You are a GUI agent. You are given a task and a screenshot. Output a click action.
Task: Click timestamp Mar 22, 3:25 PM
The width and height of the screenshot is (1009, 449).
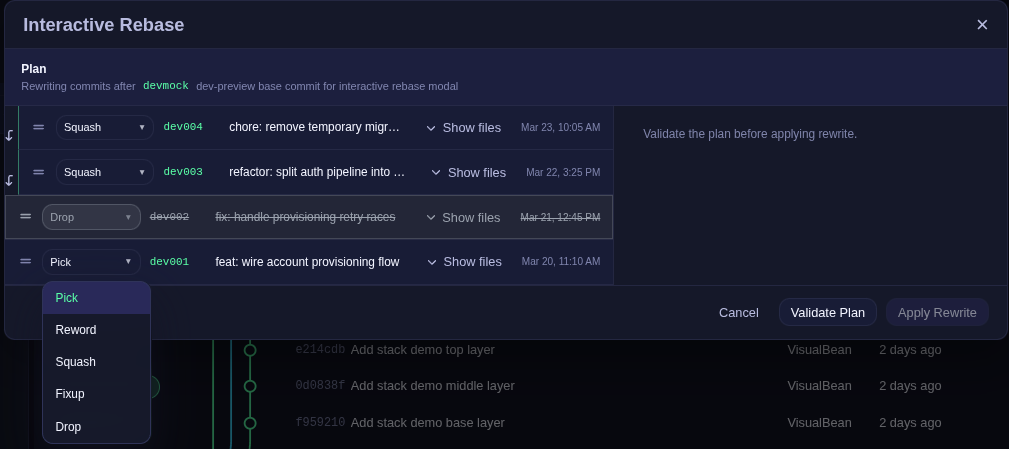tap(563, 172)
